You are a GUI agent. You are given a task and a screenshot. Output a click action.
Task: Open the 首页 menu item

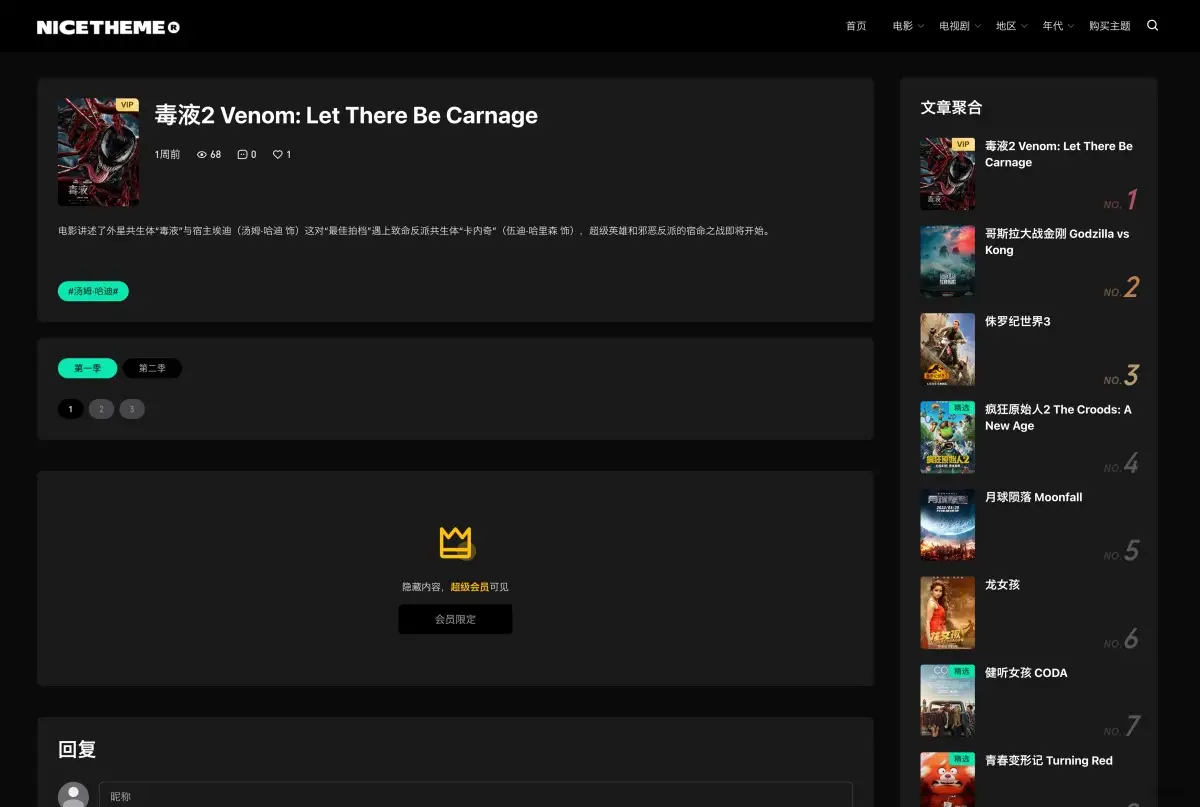856,25
